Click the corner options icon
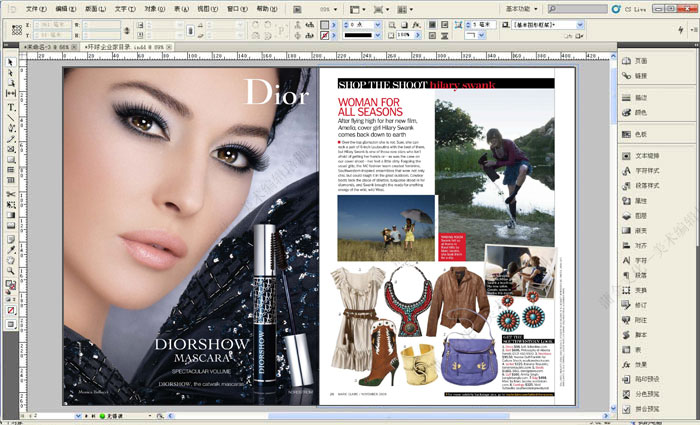 [458, 25]
